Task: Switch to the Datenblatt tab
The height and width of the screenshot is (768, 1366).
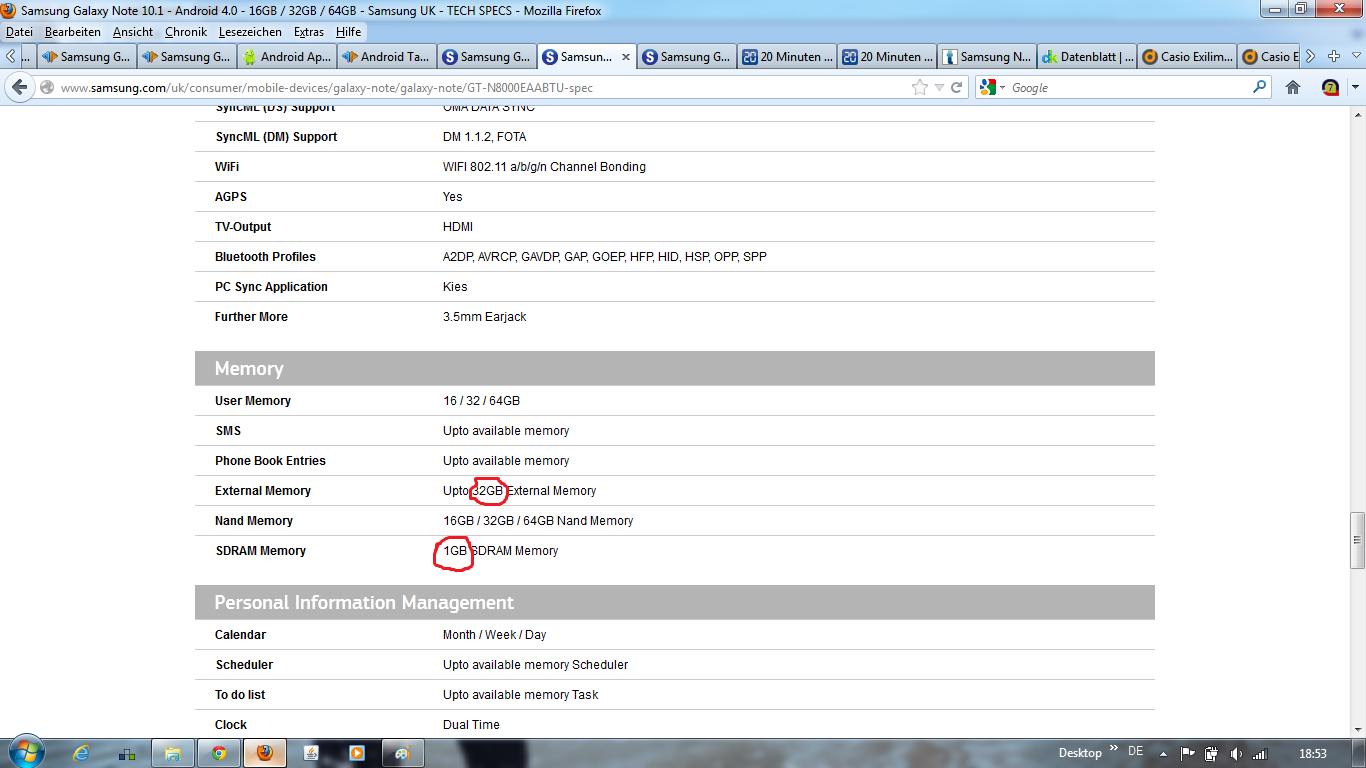Action: [x=1087, y=57]
